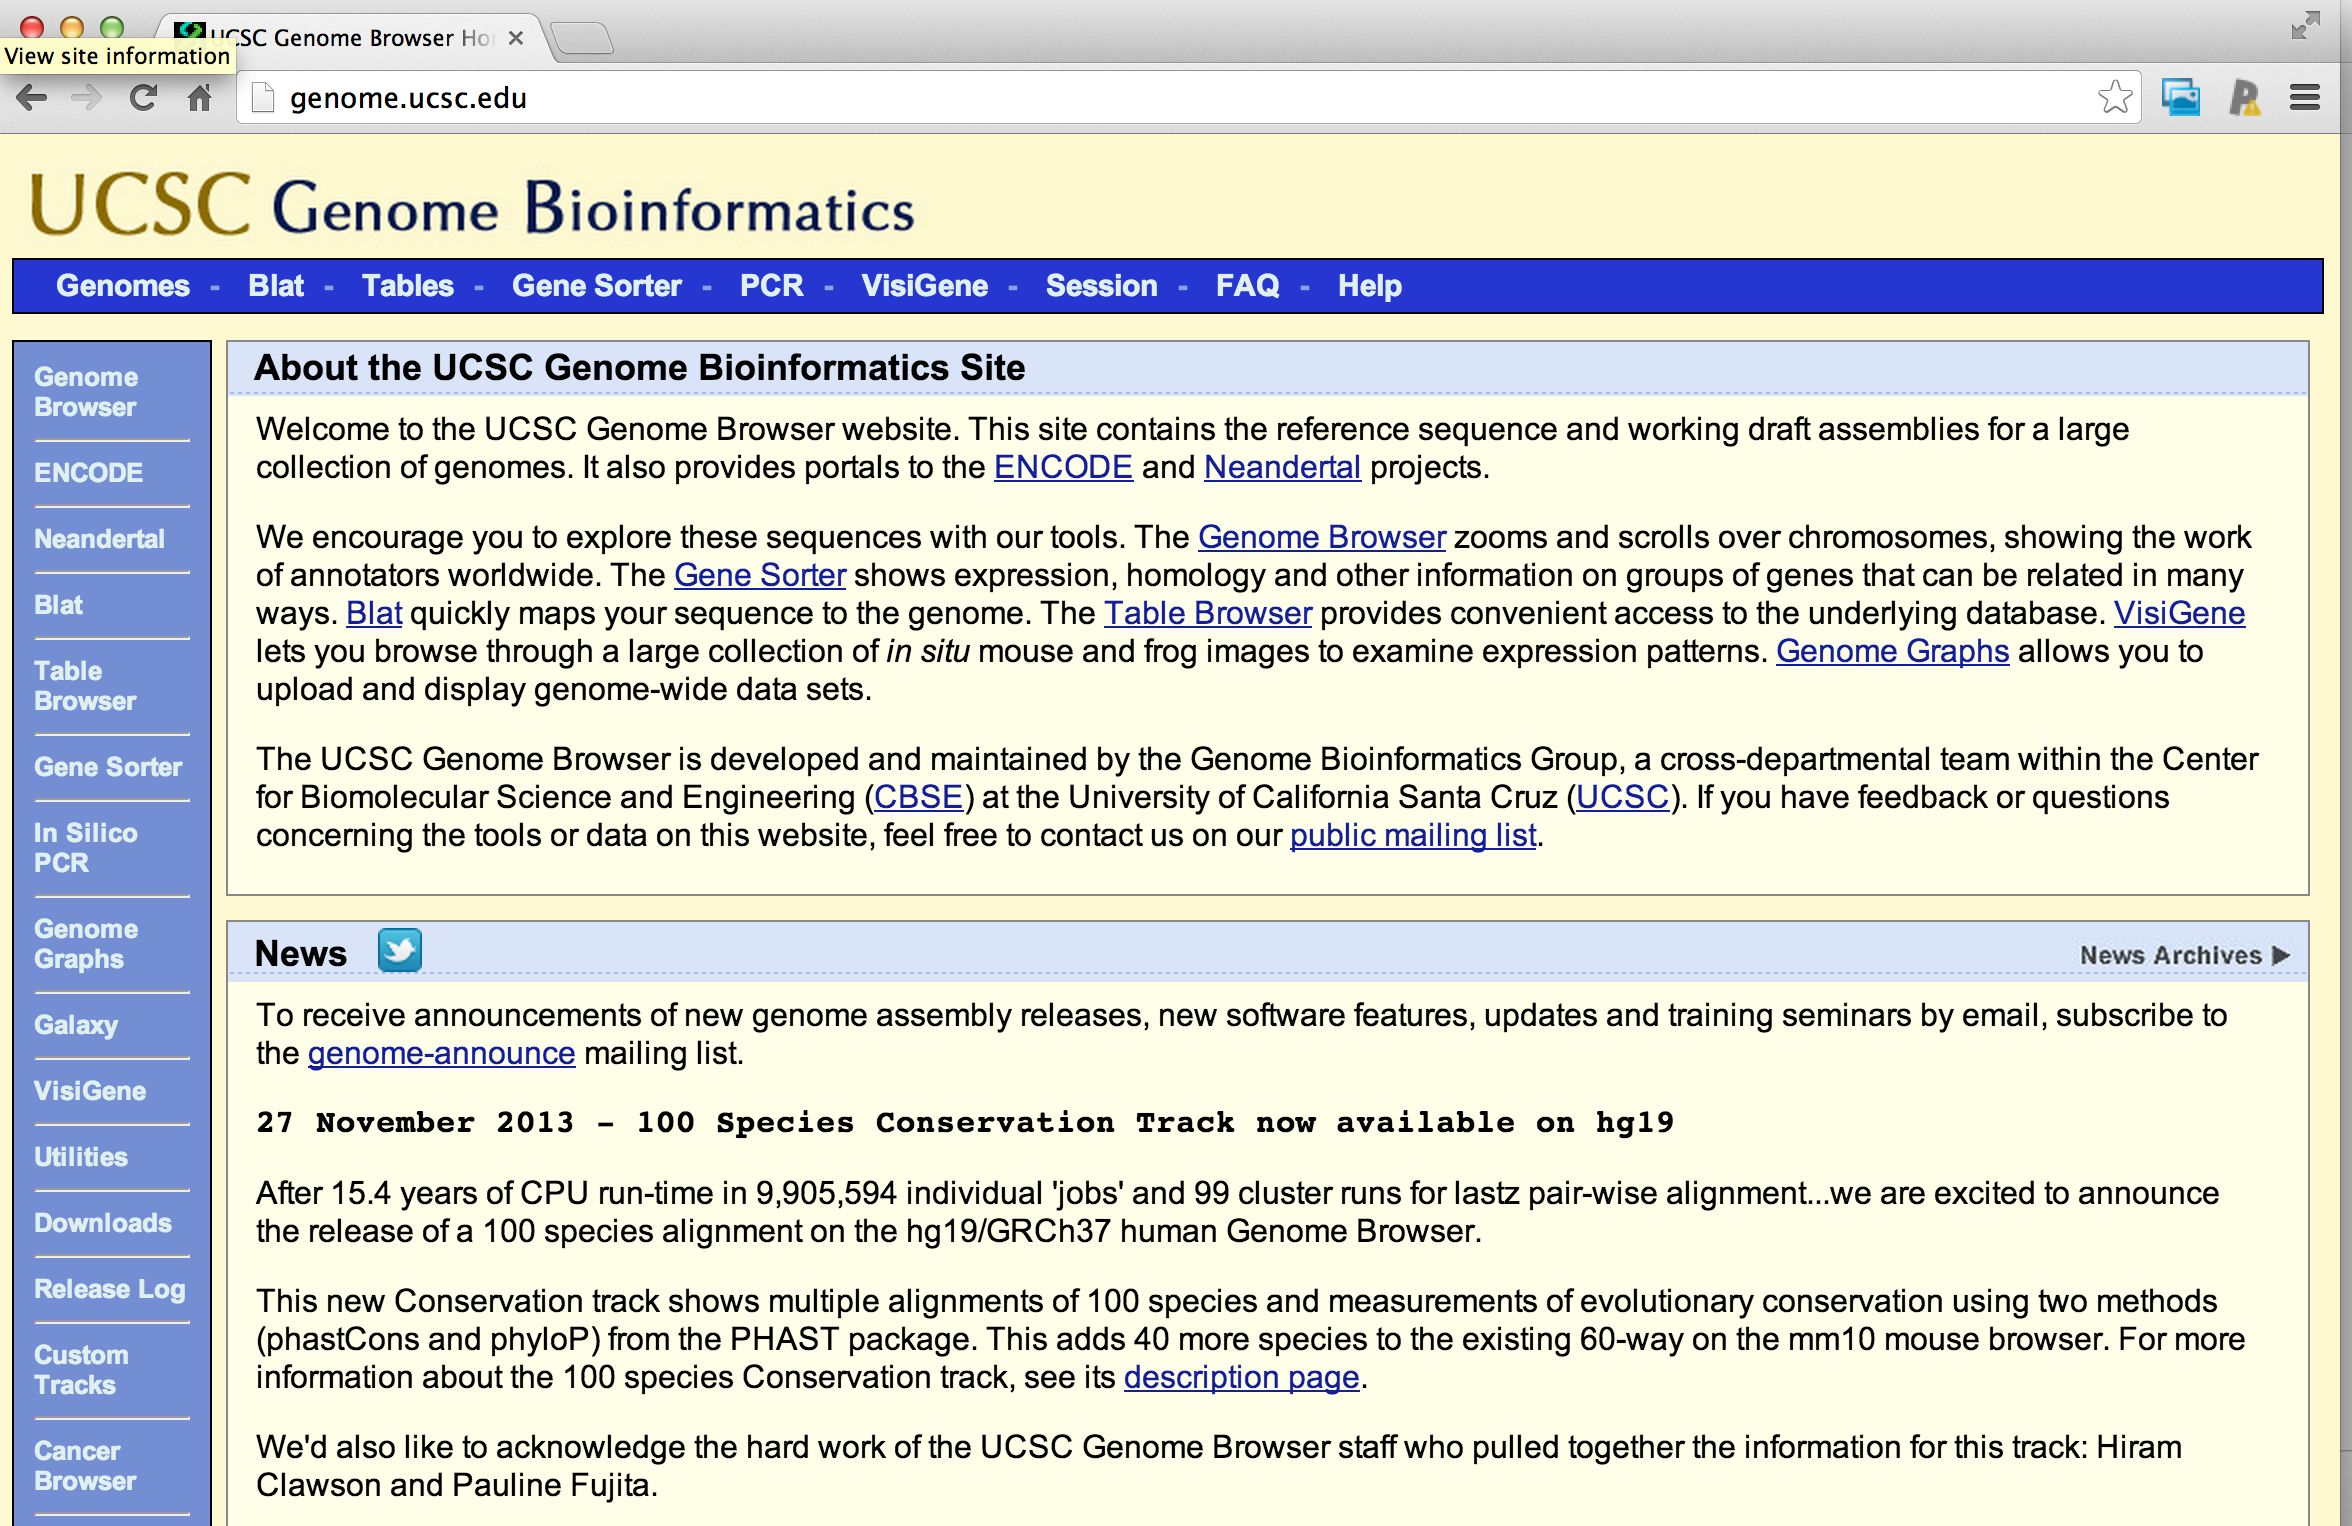
Task: Toggle full screen with the arrows icon
Action: click(x=2305, y=25)
